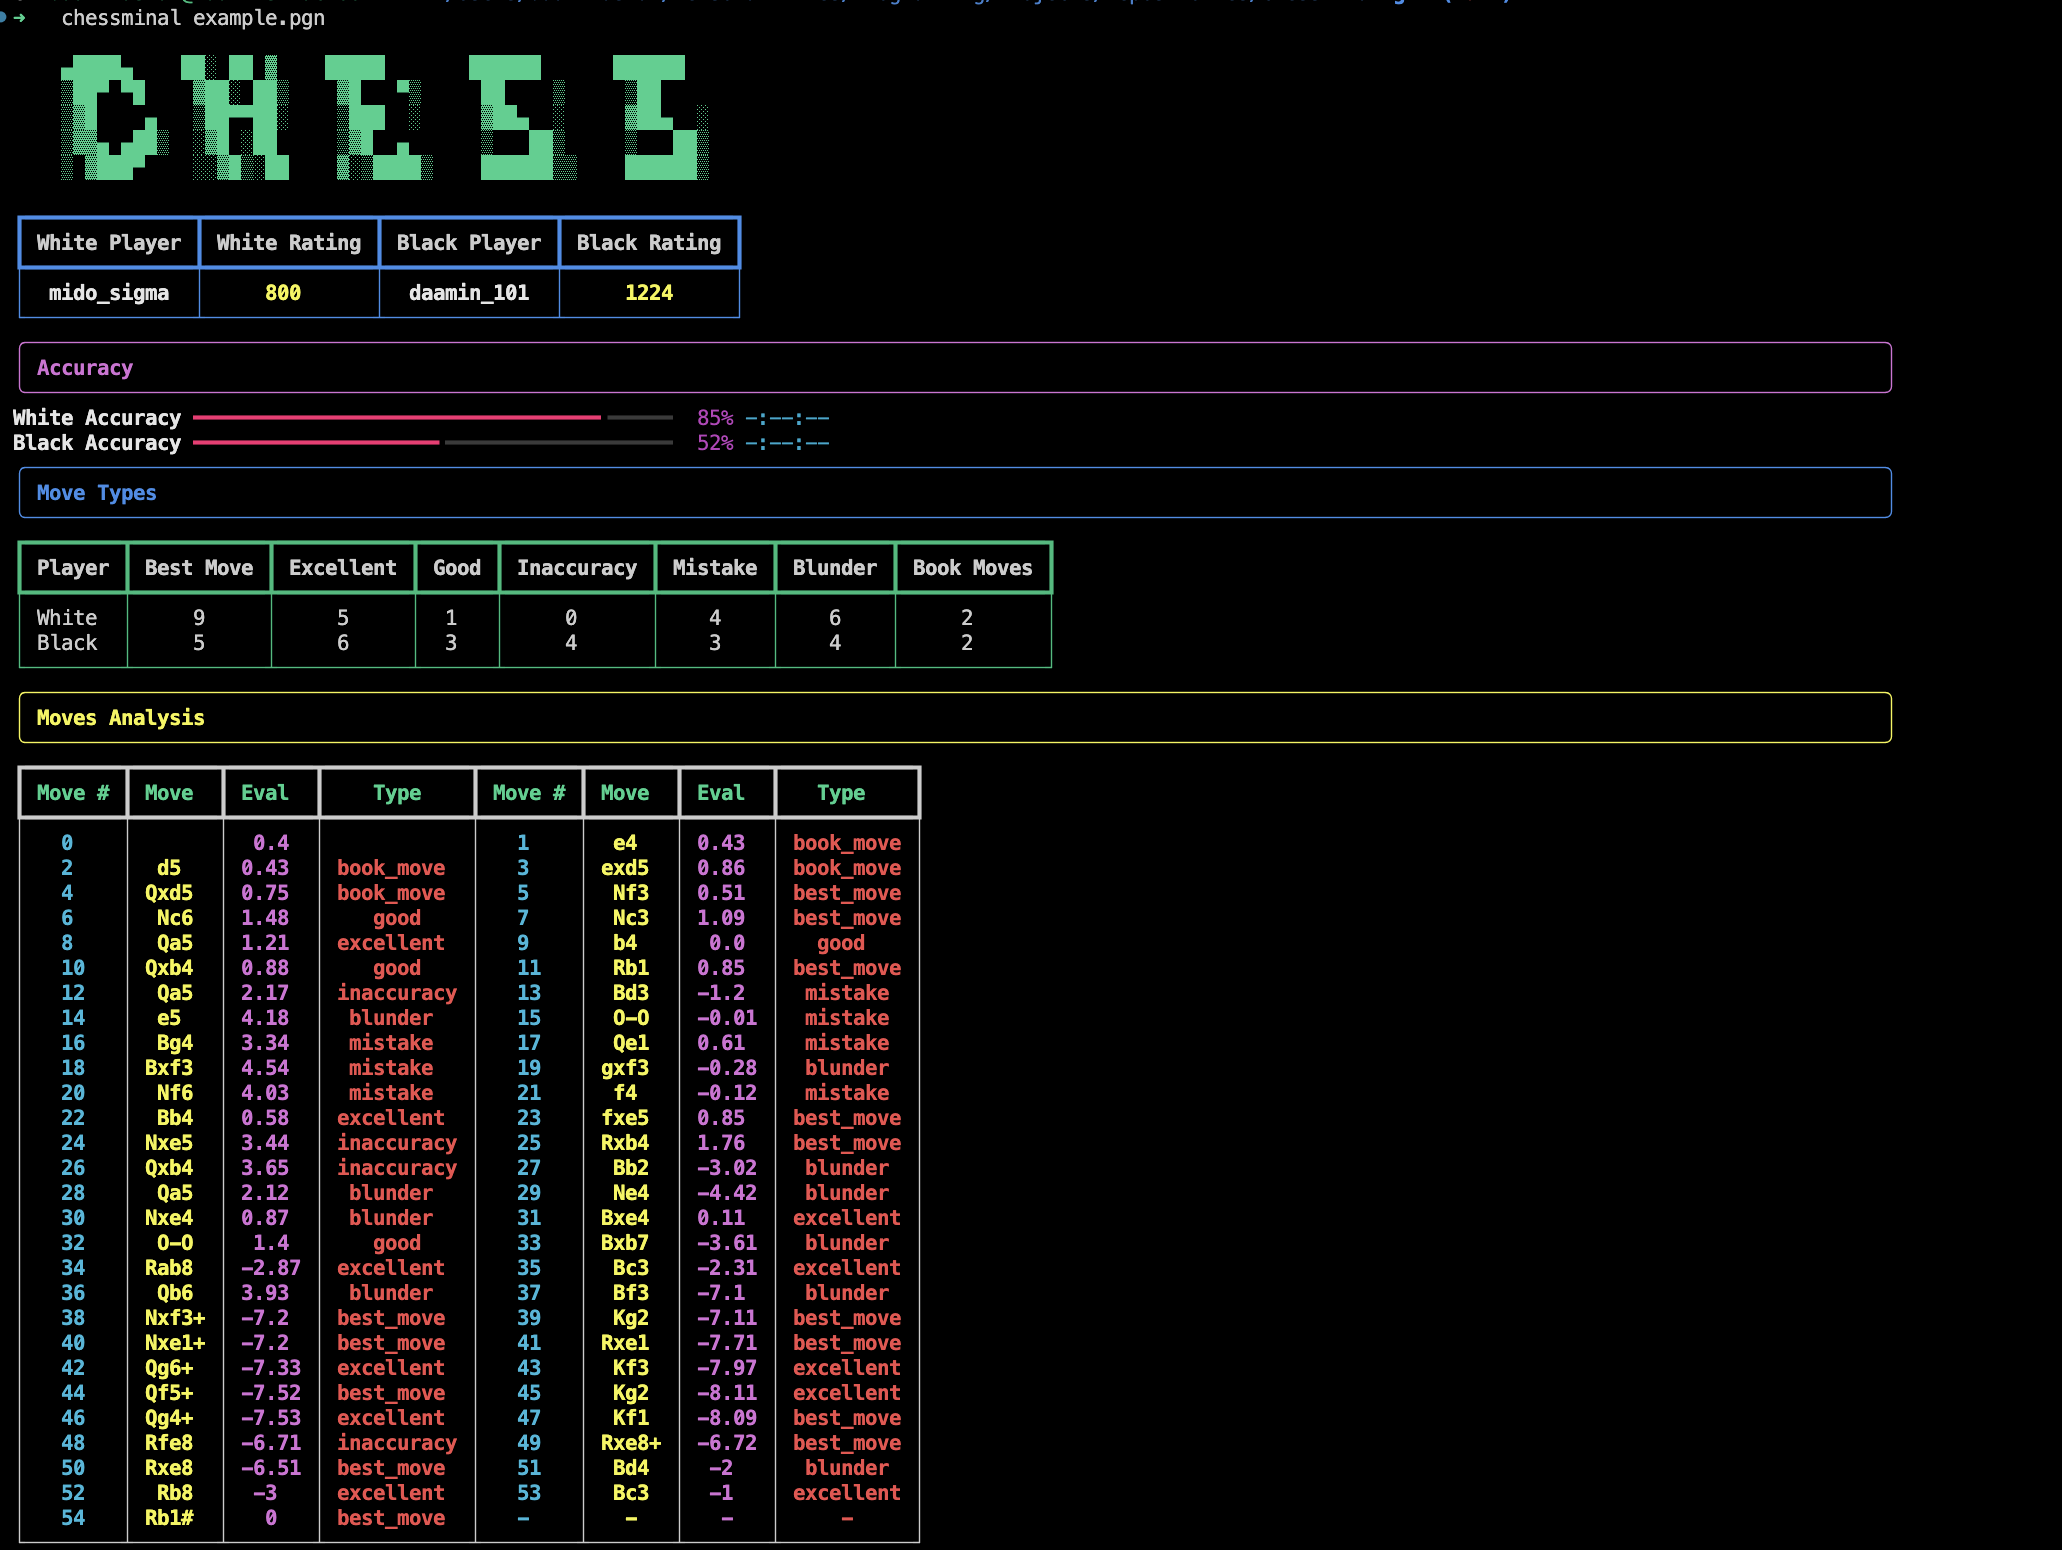
Task: Click the Rxb4 move cell
Action: (x=625, y=1143)
